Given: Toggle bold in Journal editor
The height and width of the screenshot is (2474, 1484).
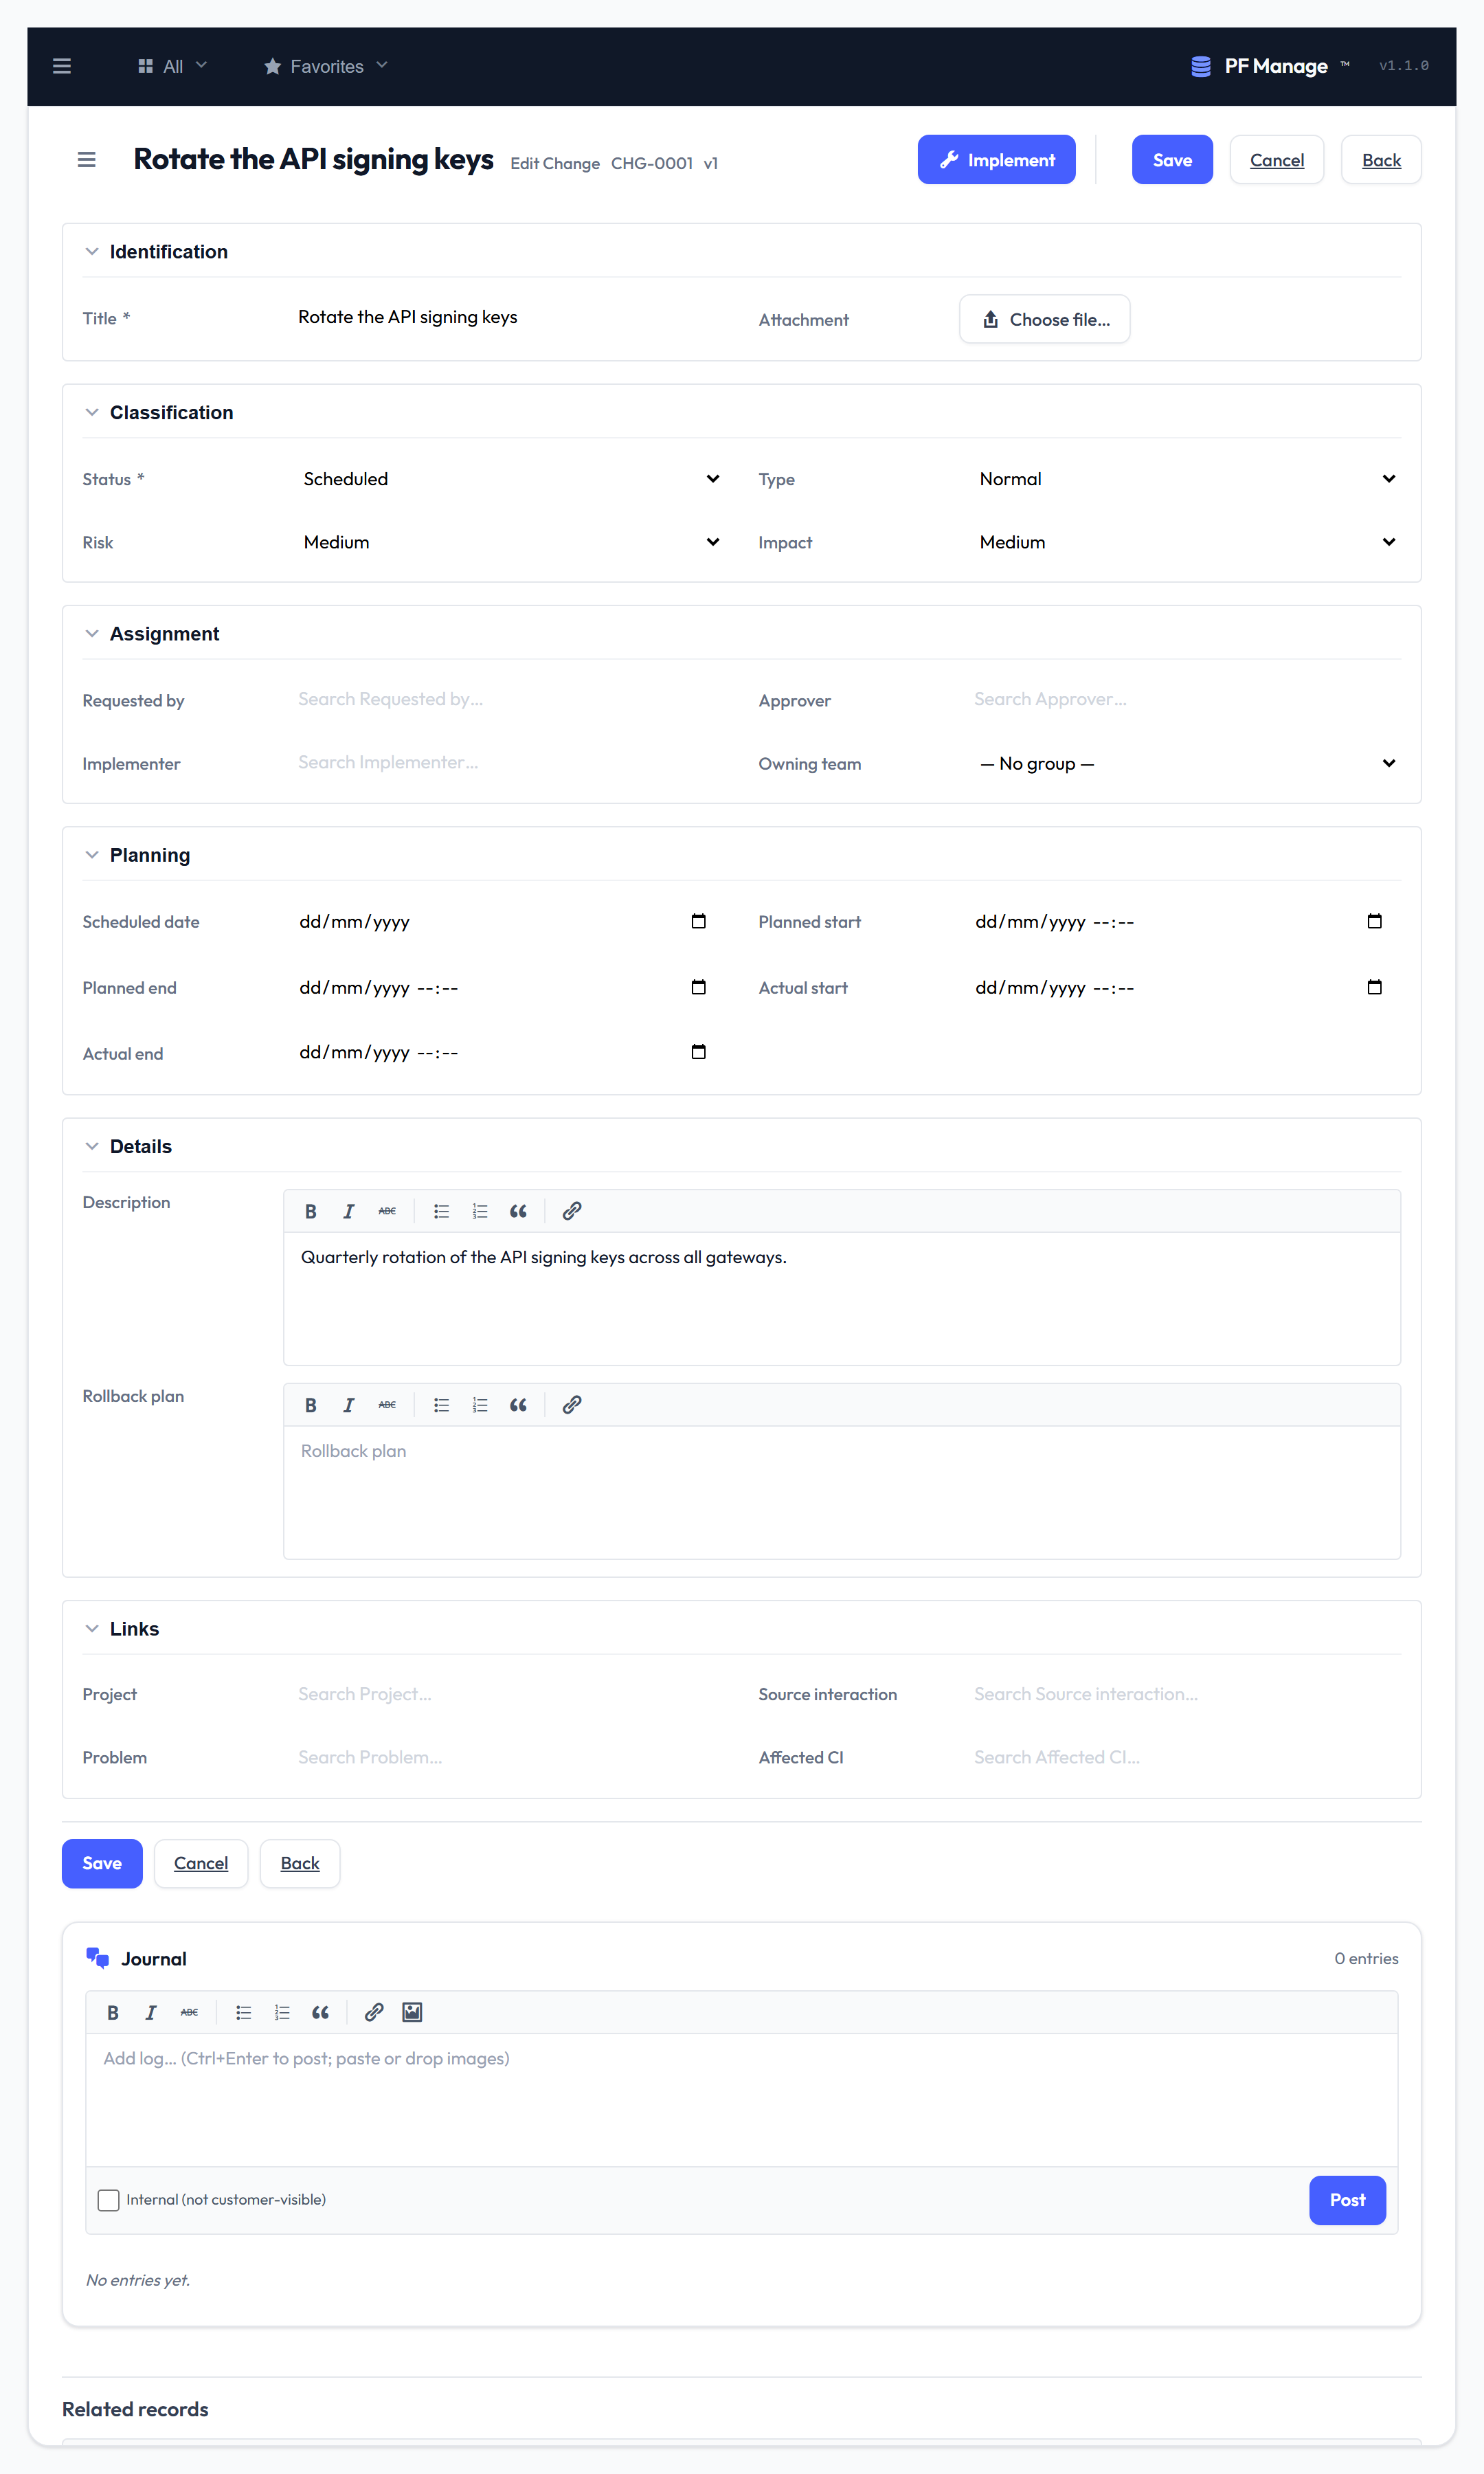Looking at the screenshot, I should pyautogui.click(x=113, y=2012).
